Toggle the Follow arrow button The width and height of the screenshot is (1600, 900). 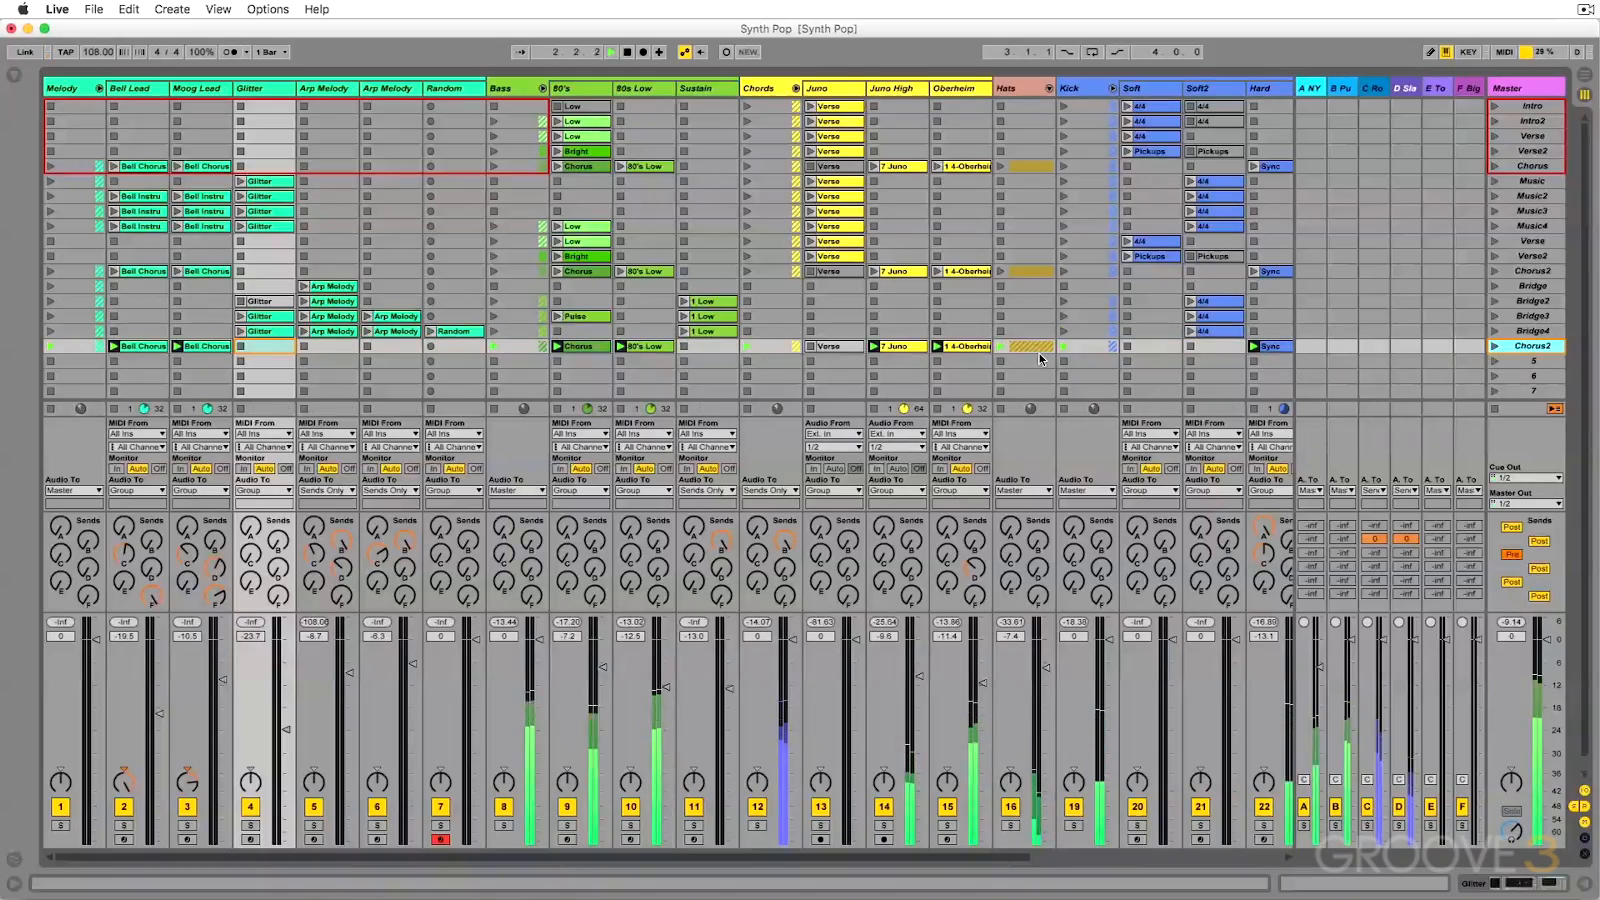(521, 52)
